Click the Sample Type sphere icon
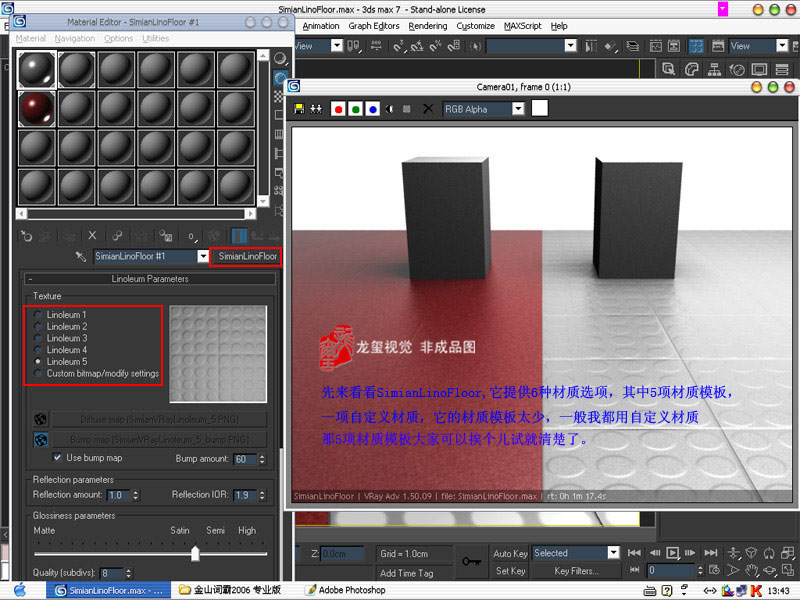The image size is (800, 600). pos(280,59)
